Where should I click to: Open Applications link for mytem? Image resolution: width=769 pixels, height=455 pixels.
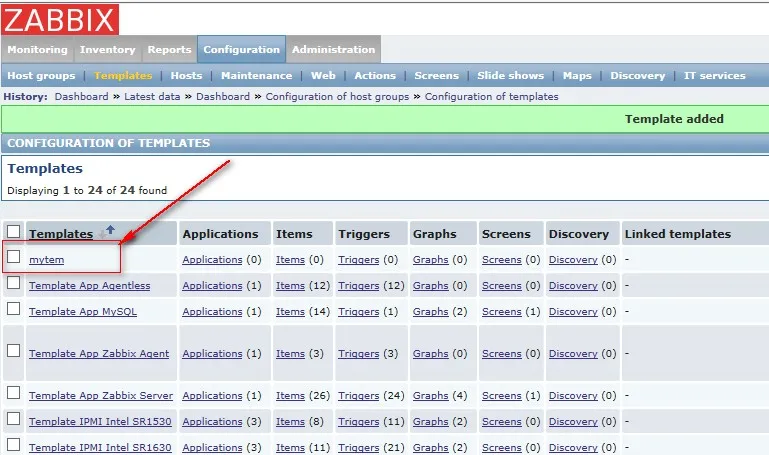point(212,260)
